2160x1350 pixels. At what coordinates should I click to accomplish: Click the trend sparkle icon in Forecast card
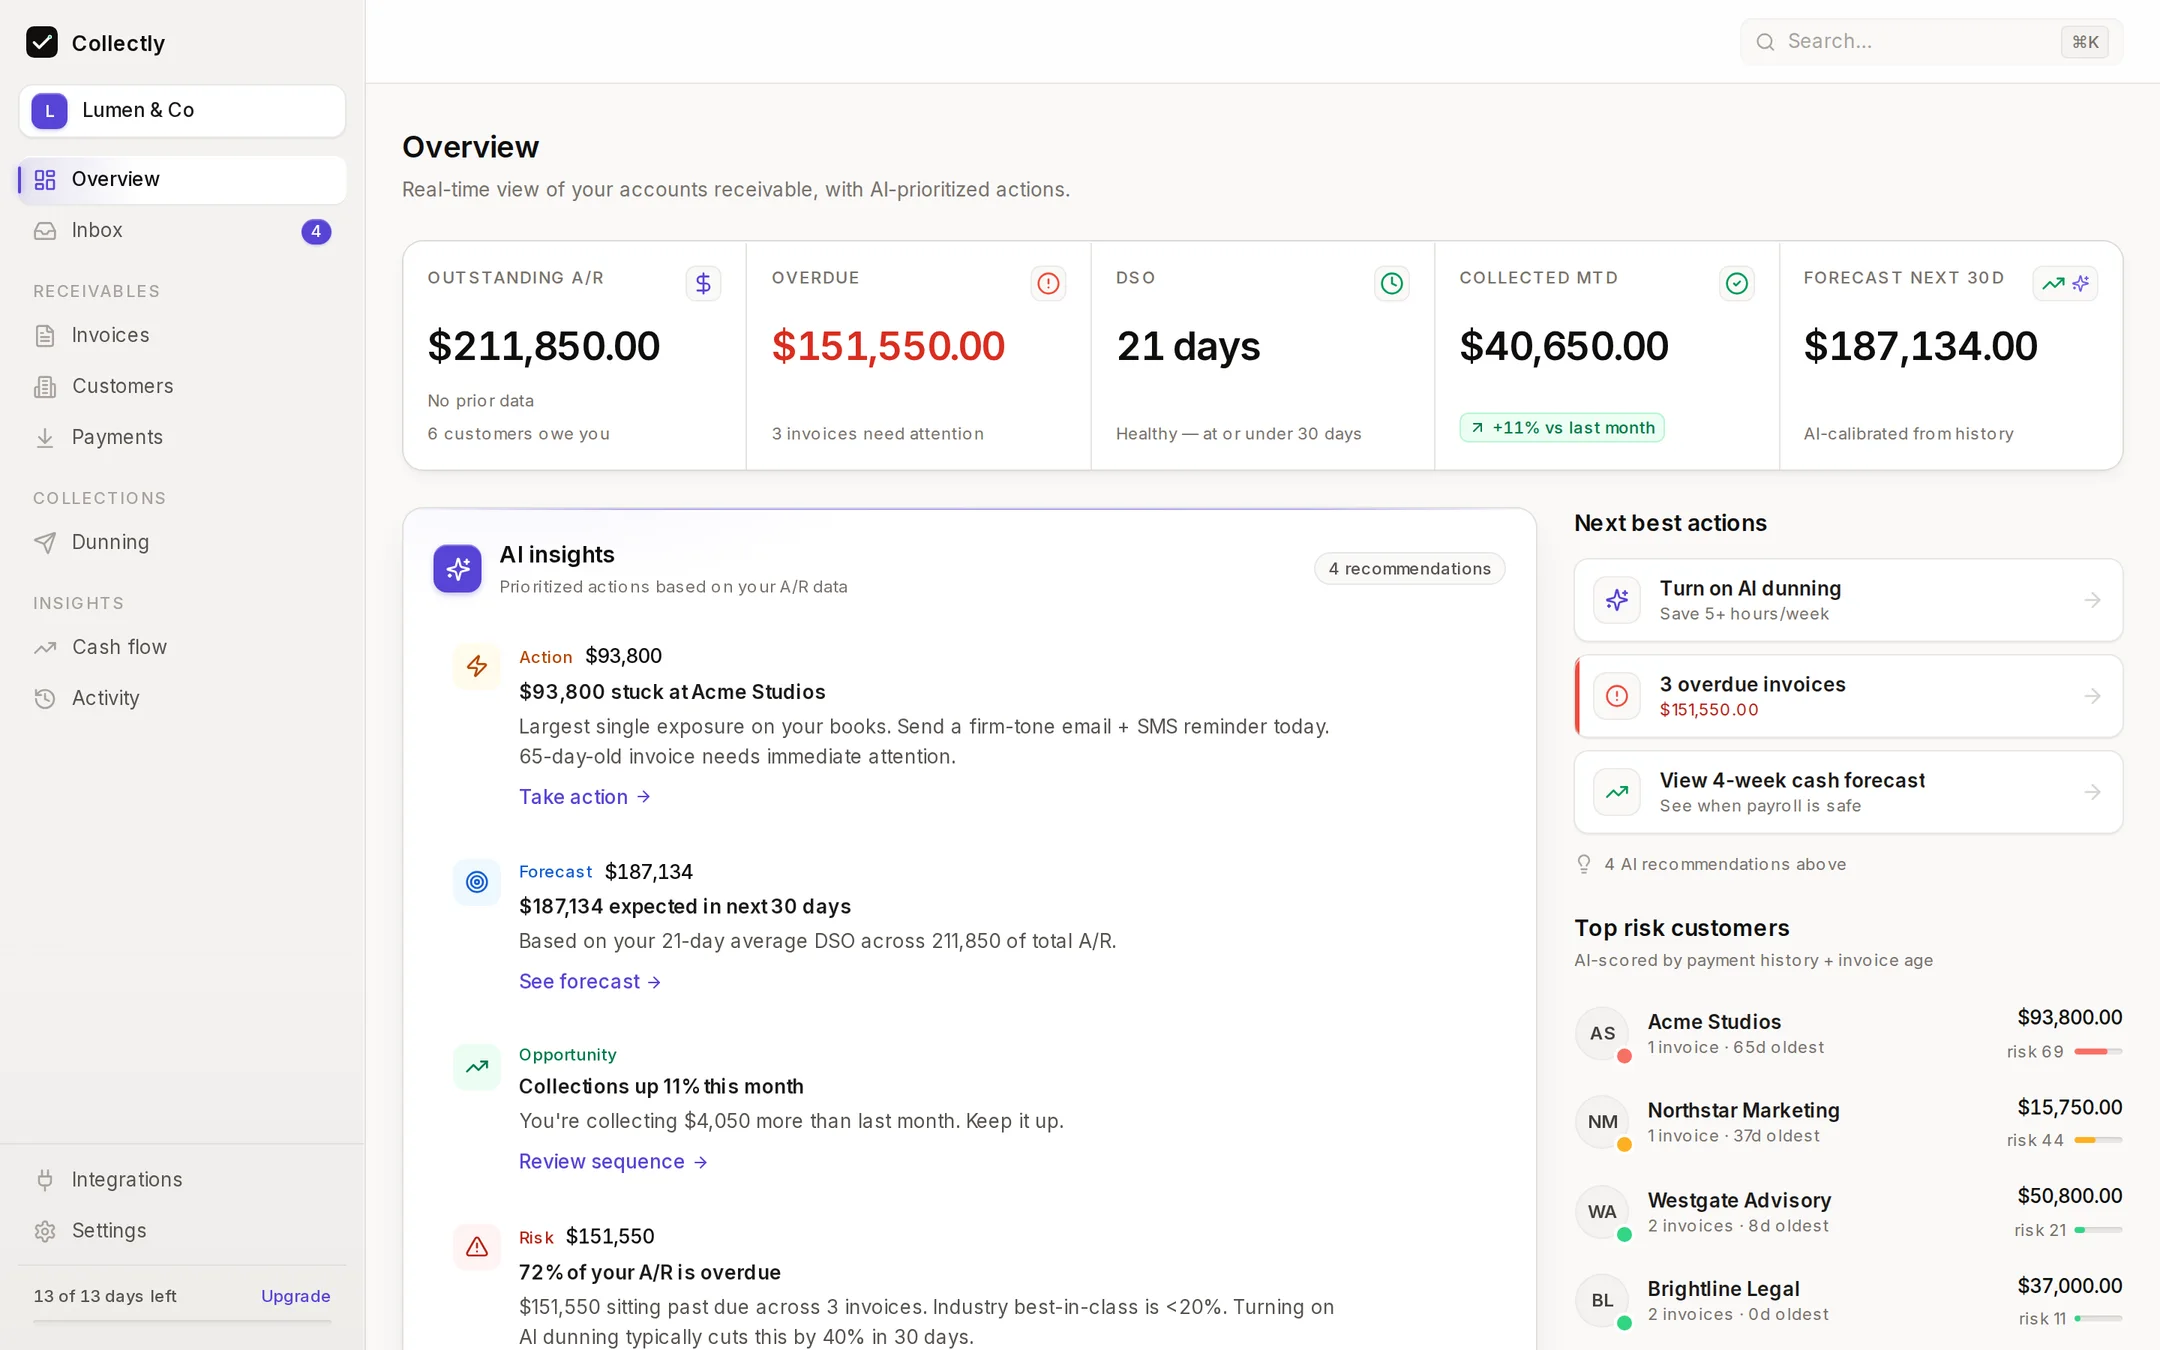pyautogui.click(x=2065, y=284)
